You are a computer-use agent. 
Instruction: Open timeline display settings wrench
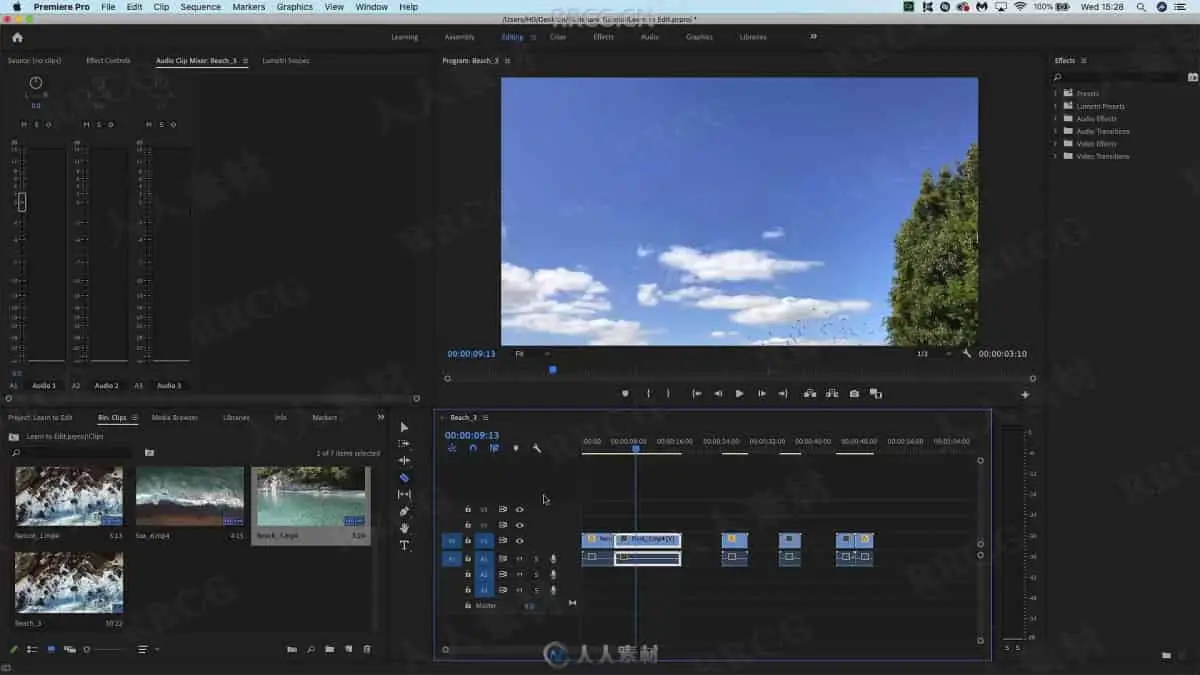click(x=537, y=449)
